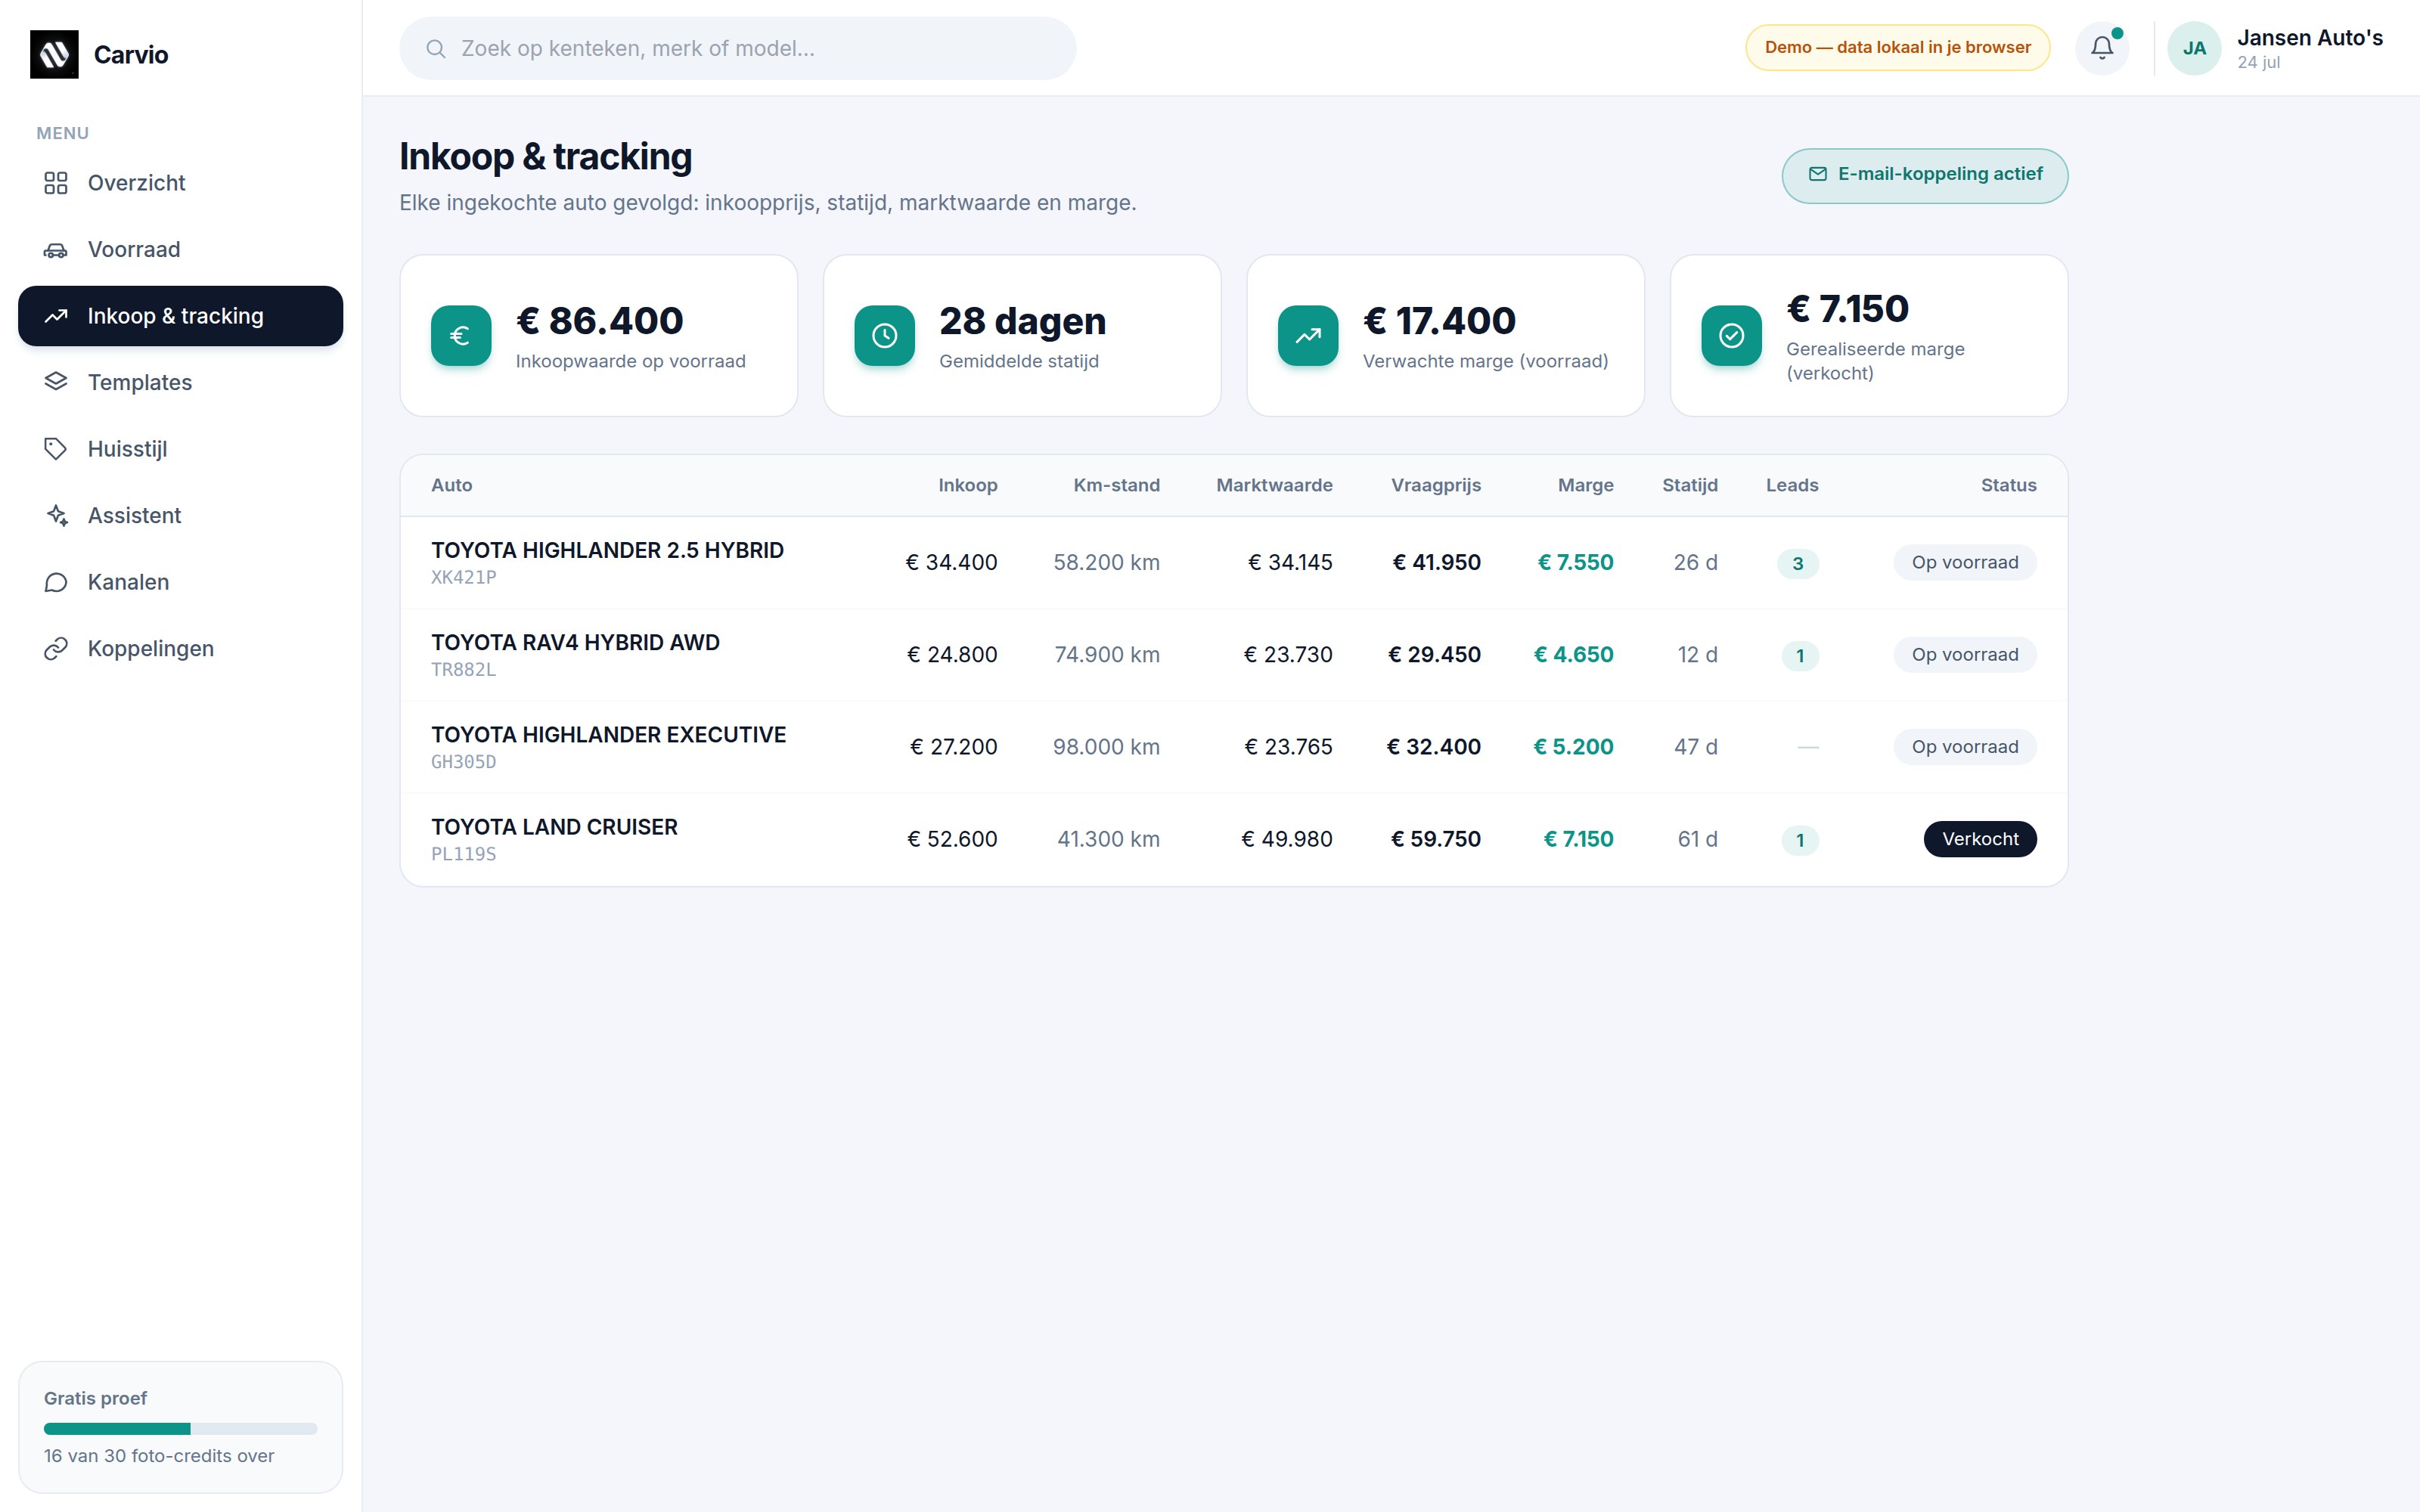Click the Marktwaarde column header
The height and width of the screenshot is (1512, 2420).
(x=1274, y=485)
